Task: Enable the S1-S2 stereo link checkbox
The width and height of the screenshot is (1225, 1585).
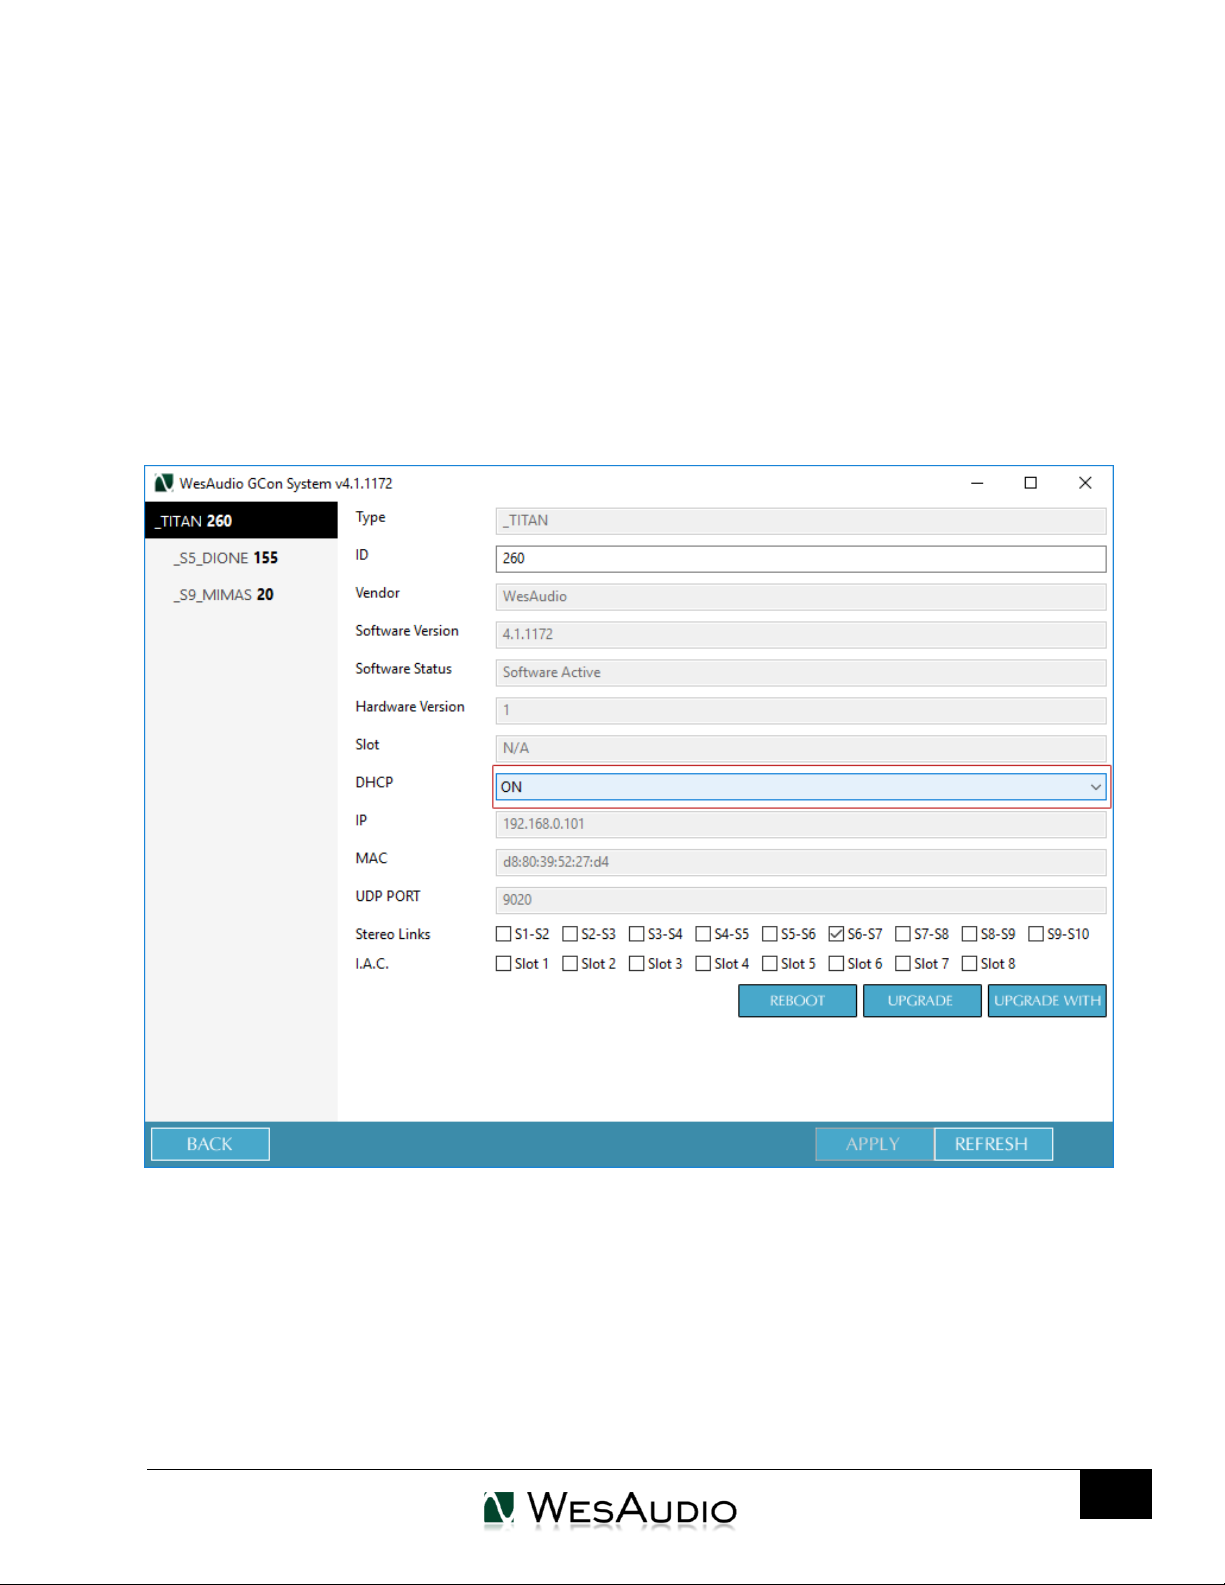Action: pyautogui.click(x=504, y=934)
